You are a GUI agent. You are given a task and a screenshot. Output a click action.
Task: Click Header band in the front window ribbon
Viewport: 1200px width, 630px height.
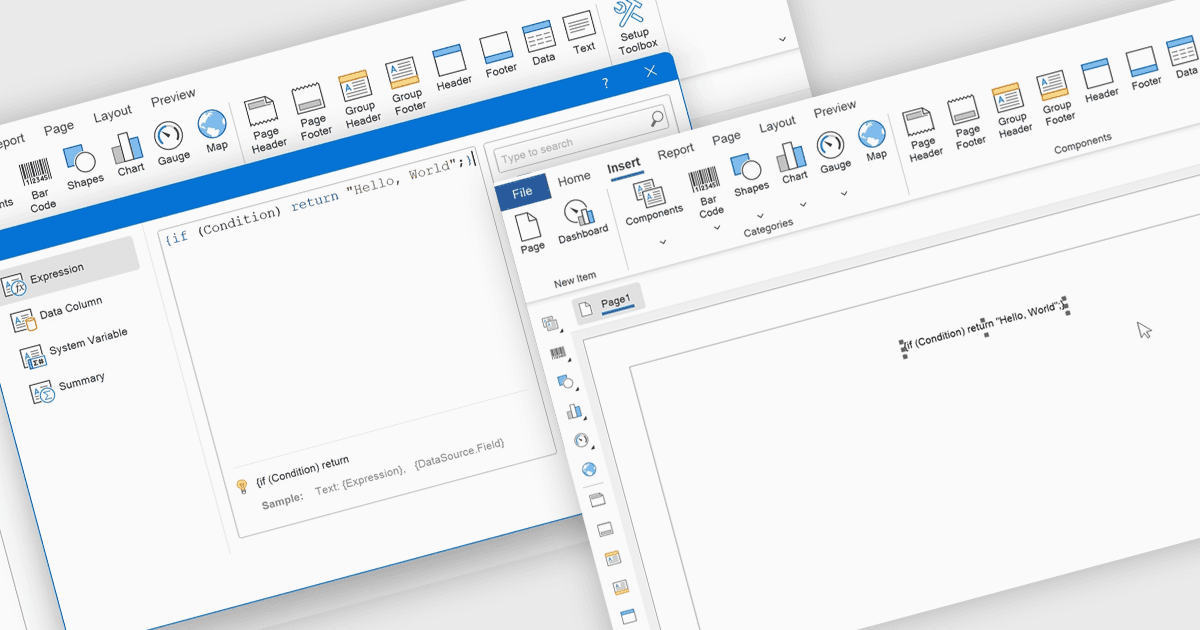(x=1100, y=81)
